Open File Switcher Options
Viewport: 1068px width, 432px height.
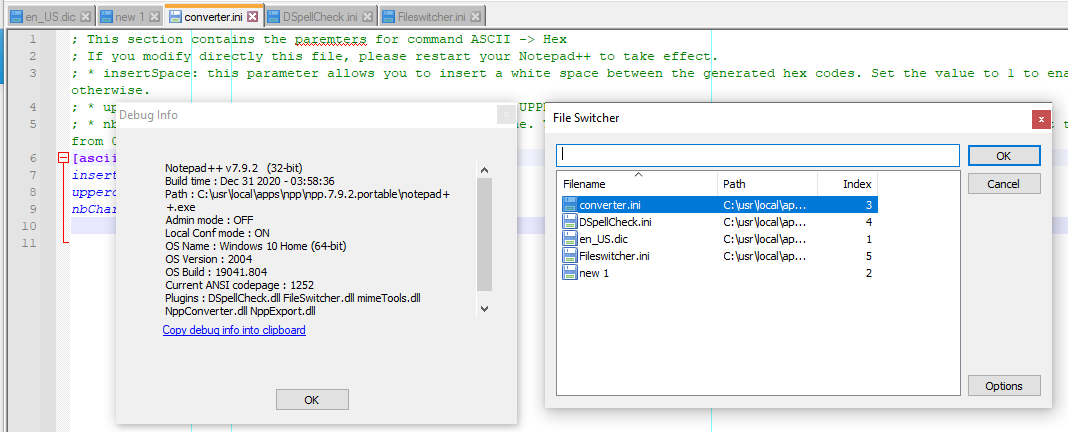[x=1004, y=386]
